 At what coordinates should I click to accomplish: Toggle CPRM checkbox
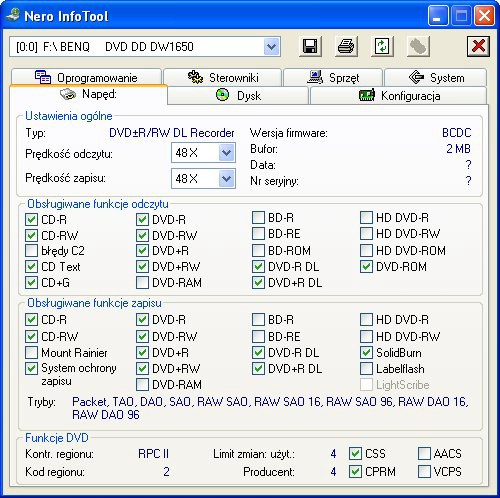point(355,471)
